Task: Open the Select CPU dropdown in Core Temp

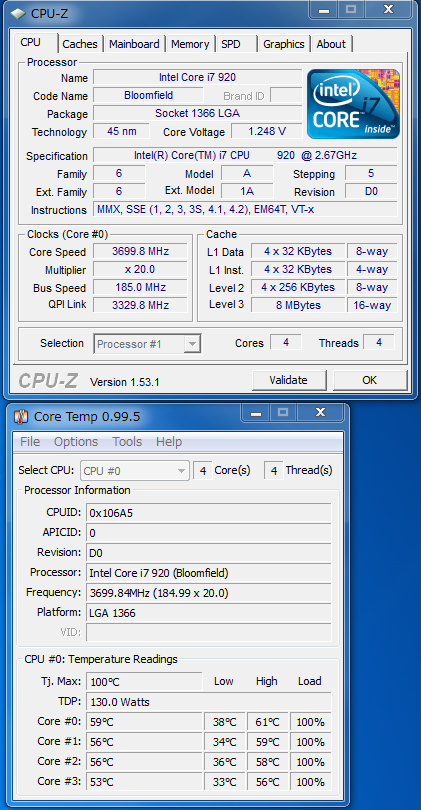Action: pos(135,471)
